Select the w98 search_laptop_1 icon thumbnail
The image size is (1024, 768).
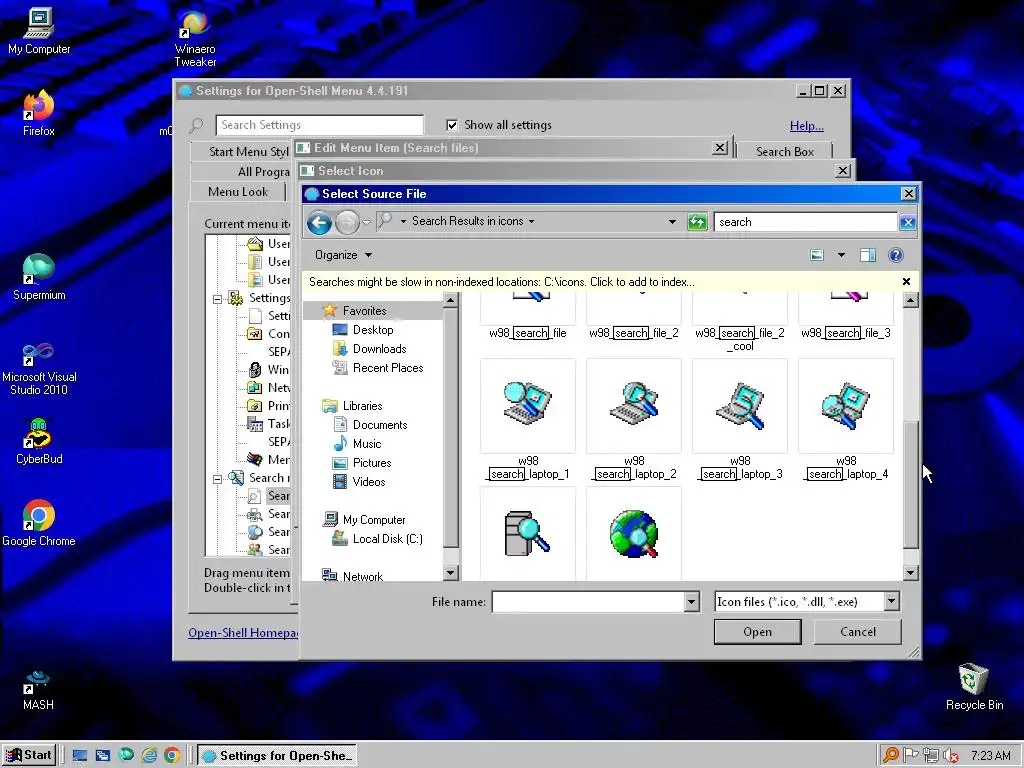point(528,406)
